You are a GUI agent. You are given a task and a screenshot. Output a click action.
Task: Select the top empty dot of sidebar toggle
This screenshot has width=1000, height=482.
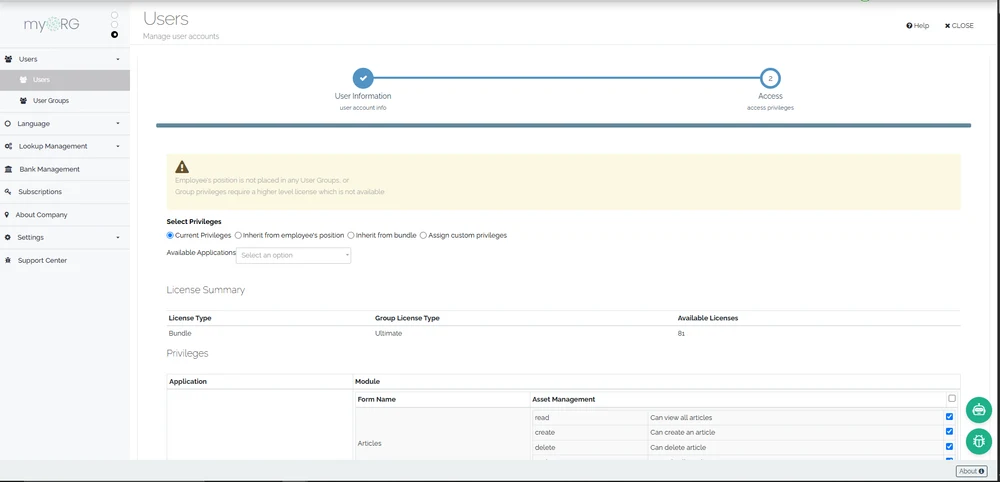point(114,15)
